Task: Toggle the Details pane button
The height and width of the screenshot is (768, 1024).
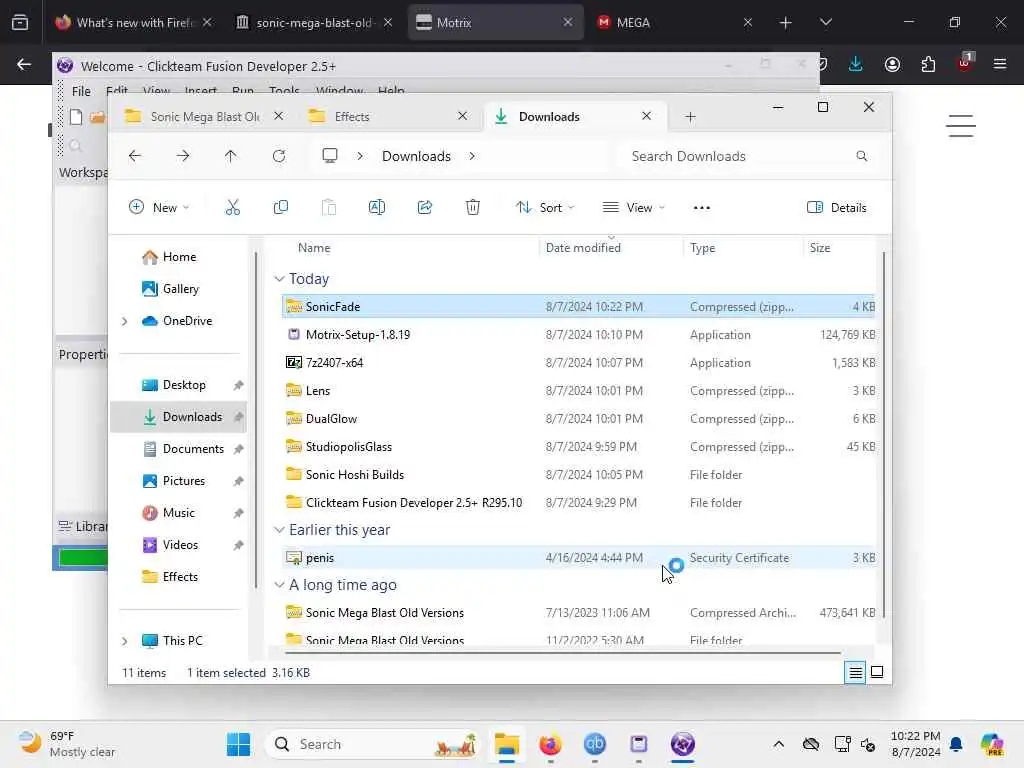Action: tap(837, 208)
